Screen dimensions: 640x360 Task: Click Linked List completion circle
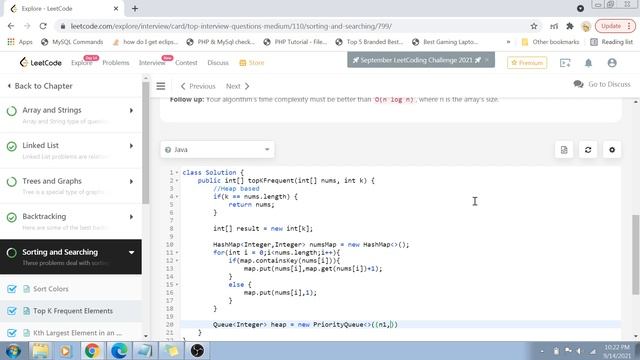click(x=12, y=146)
